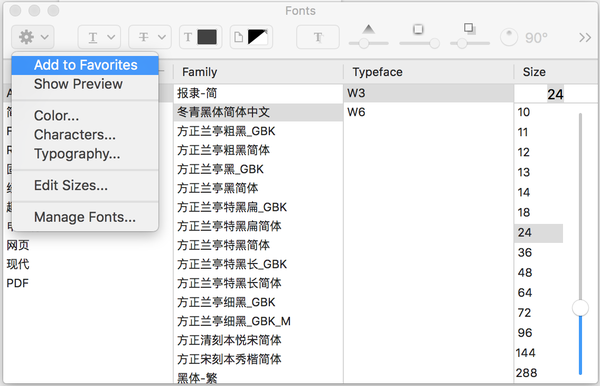Select the W3 typeface
The width and height of the screenshot is (600, 386).
click(429, 93)
